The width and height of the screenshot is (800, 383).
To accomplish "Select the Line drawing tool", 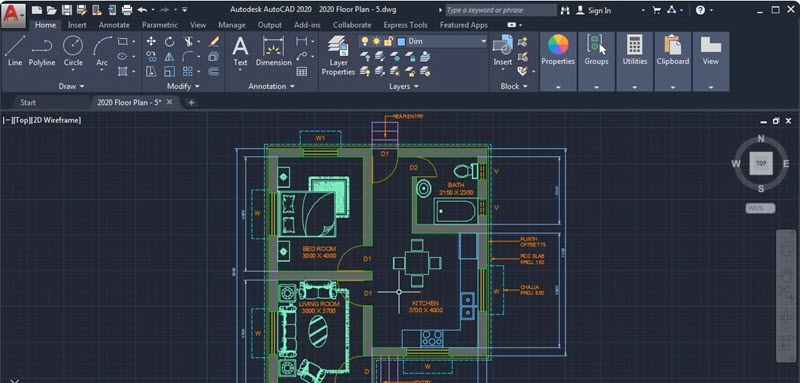I will (x=15, y=51).
